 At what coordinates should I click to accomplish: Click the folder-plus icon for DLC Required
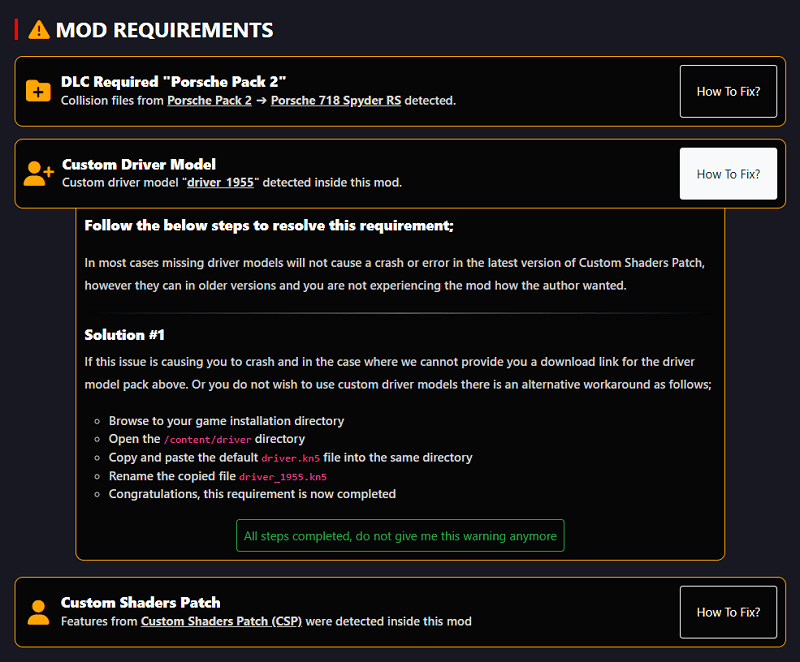click(x=39, y=91)
